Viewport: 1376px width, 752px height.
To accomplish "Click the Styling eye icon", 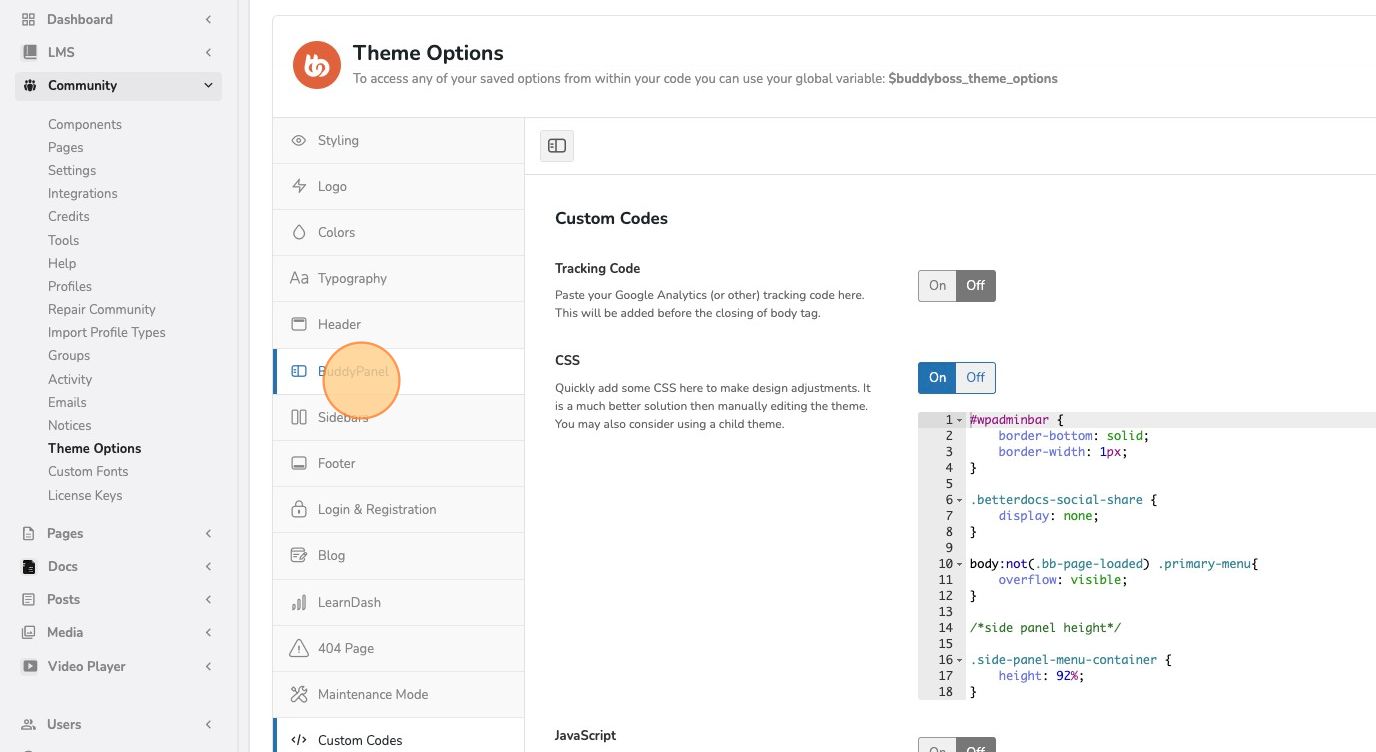I will coord(298,140).
